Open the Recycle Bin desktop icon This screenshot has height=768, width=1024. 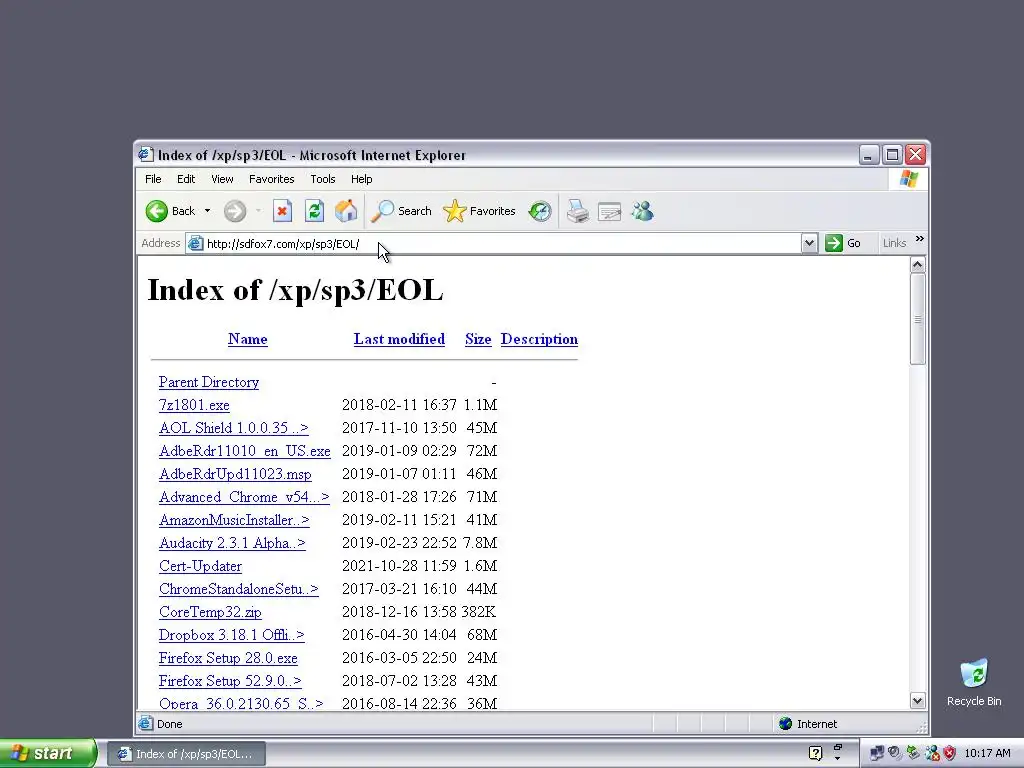point(974,683)
